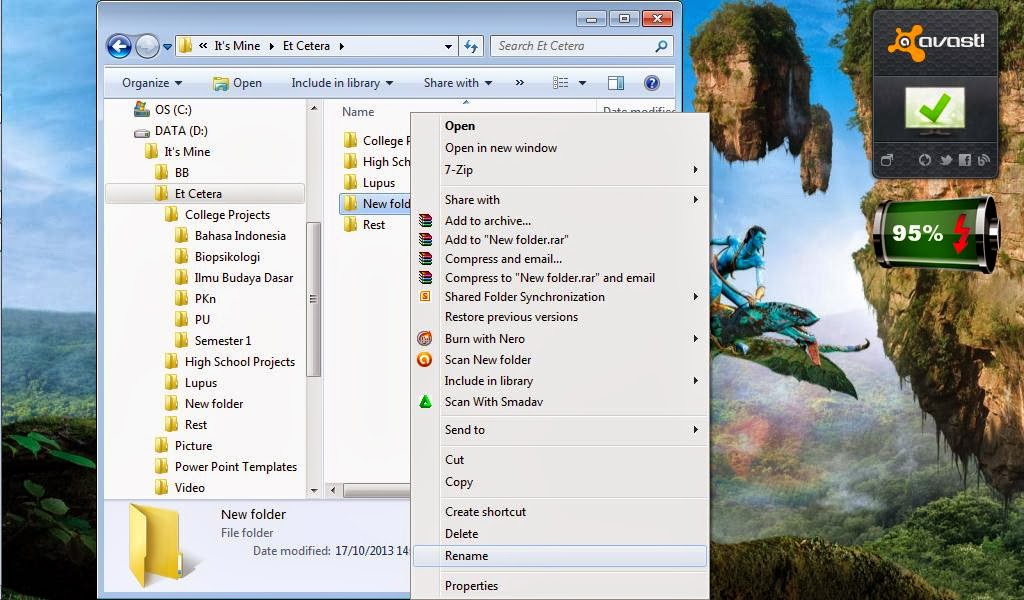Screen dimensions: 1024x600
Task: Click Shared Folder Synchronization orange icon
Action: (x=425, y=296)
